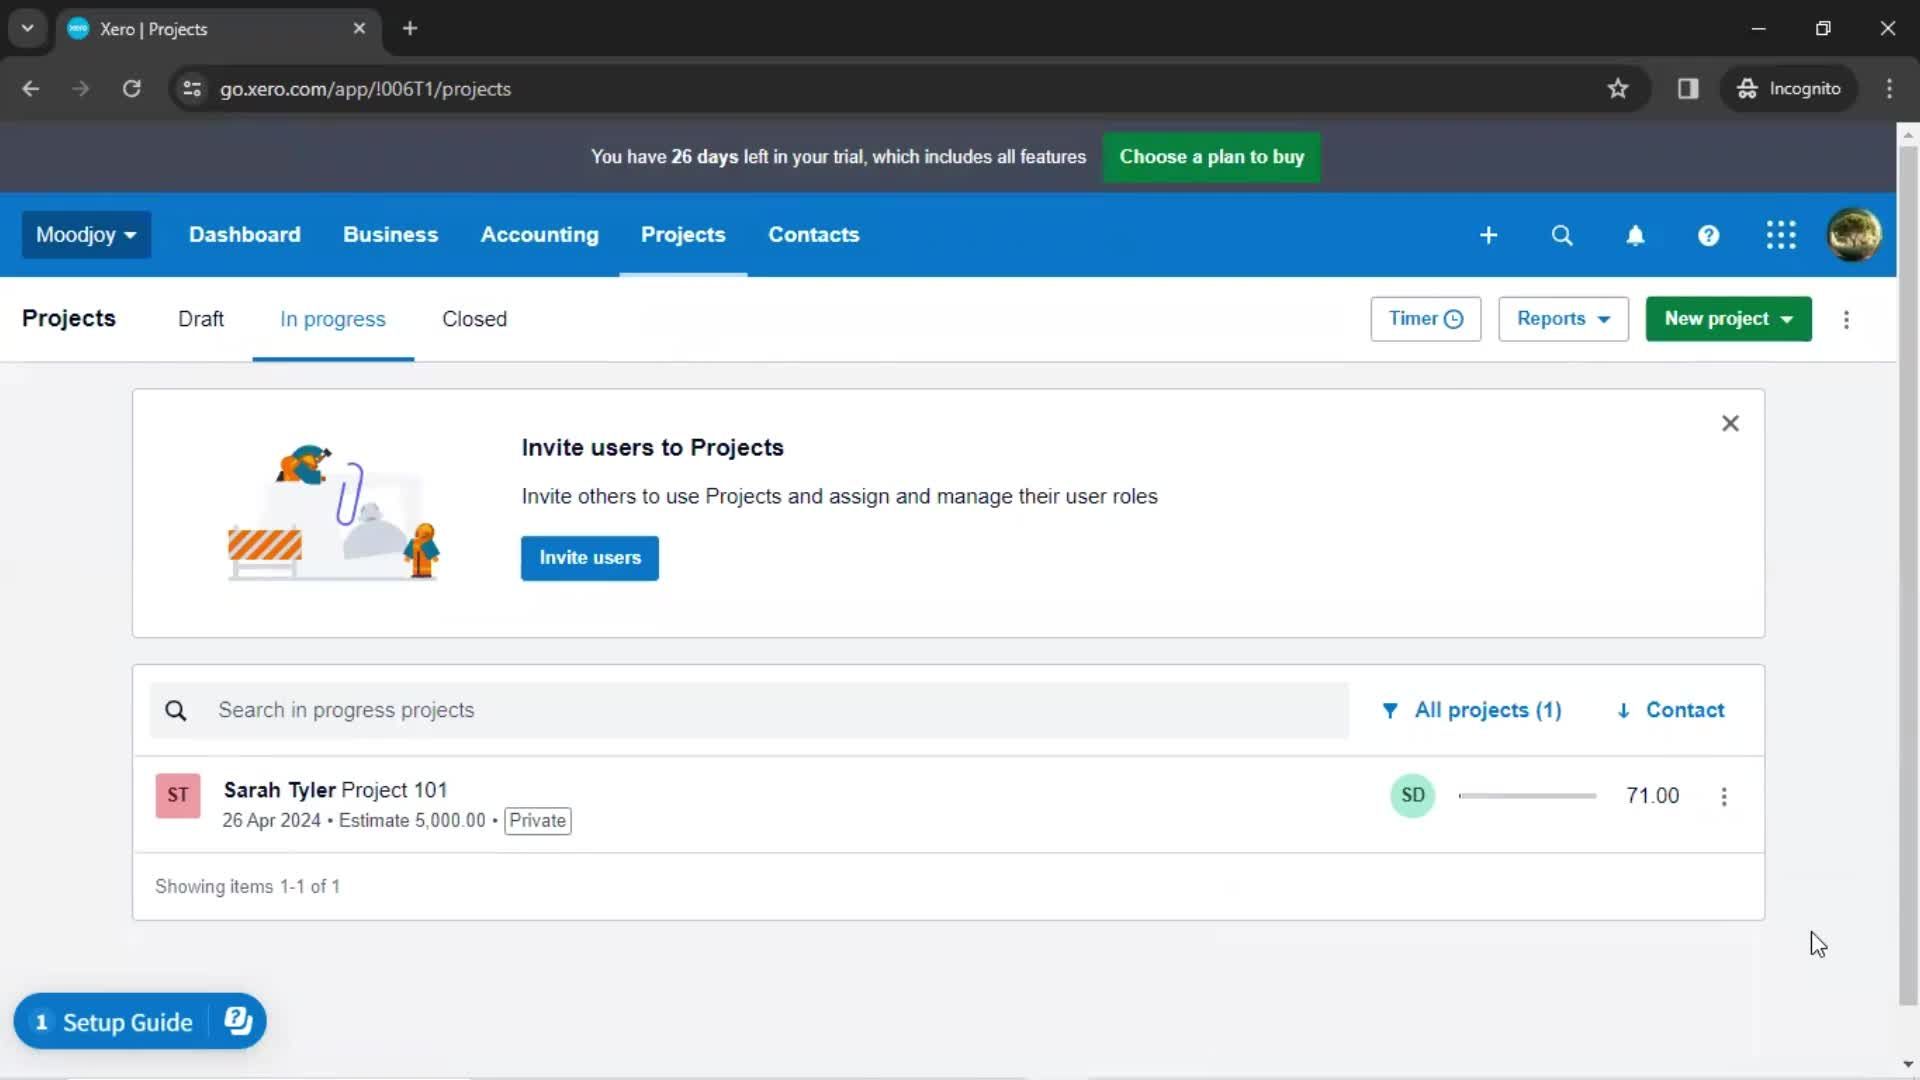
Task: Open the All projects (1) filter
Action: (x=1472, y=711)
